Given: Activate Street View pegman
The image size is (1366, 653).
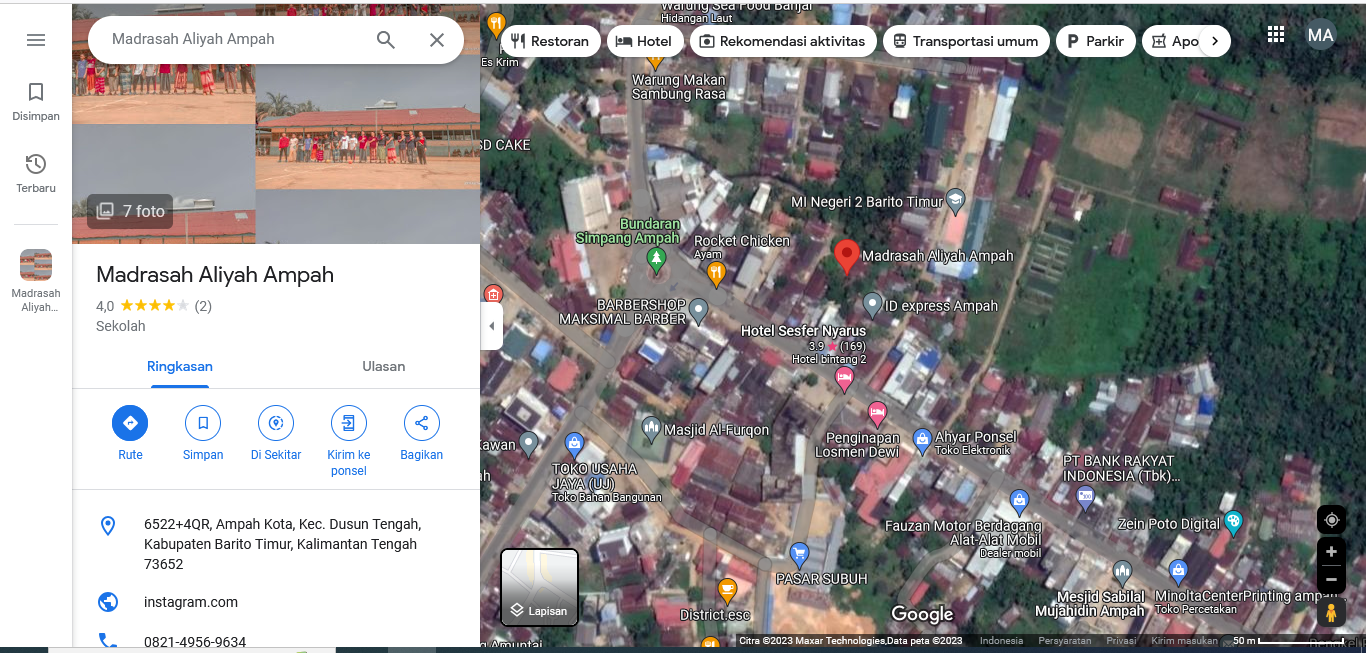Looking at the screenshot, I should pos(1331,612).
